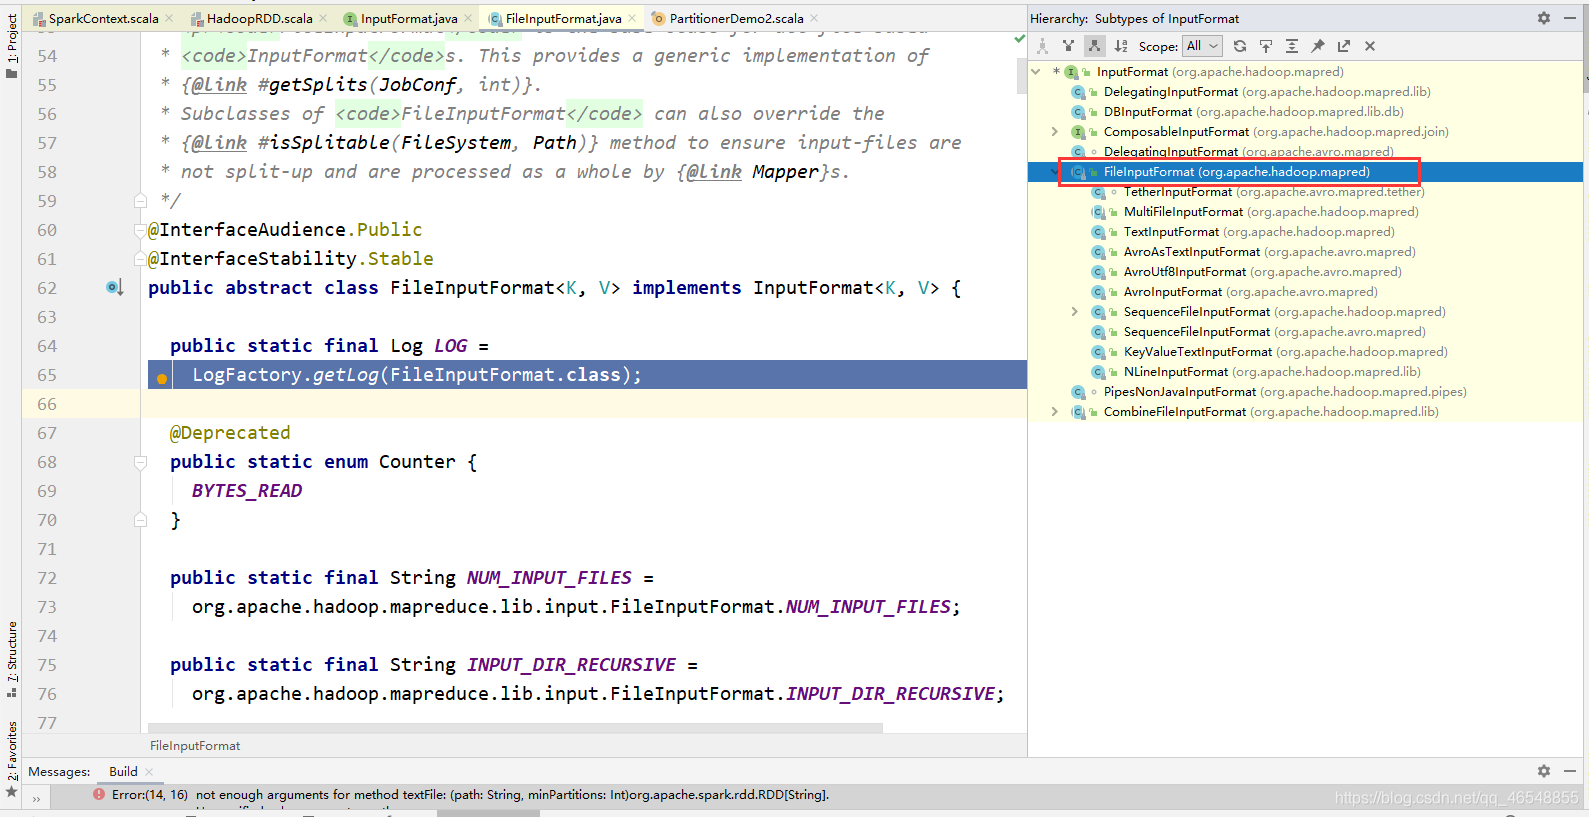Expand the ComposableInputFormat node
The width and height of the screenshot is (1589, 817).
(x=1054, y=132)
